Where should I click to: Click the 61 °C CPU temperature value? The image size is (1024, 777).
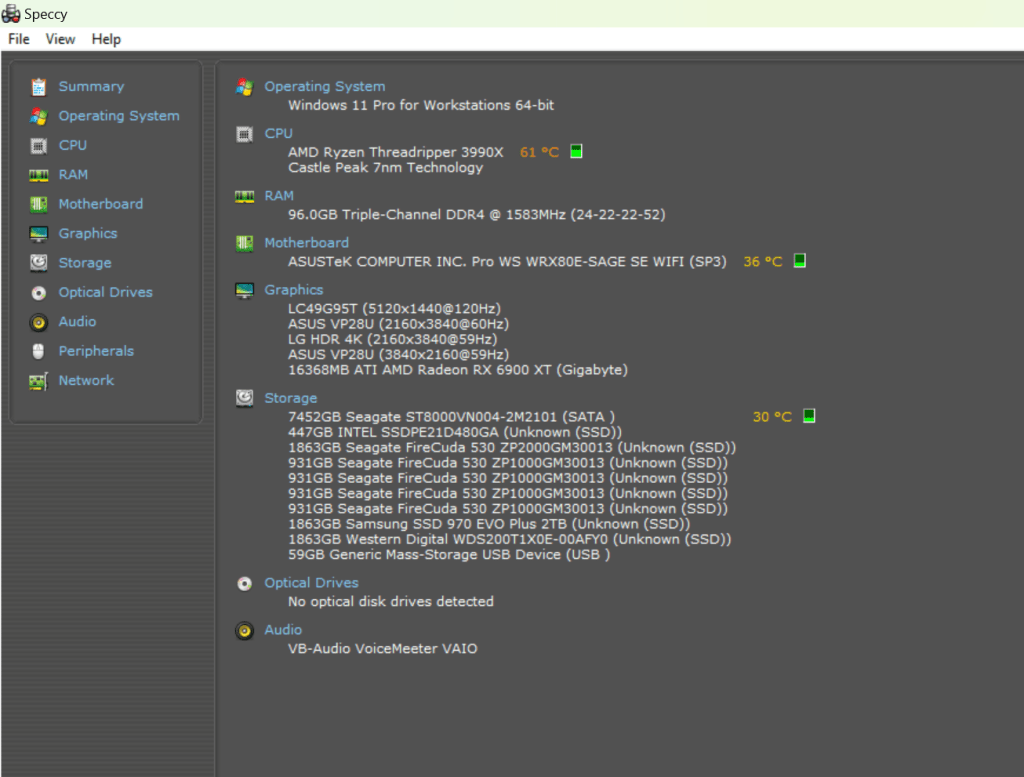pyautogui.click(x=539, y=152)
